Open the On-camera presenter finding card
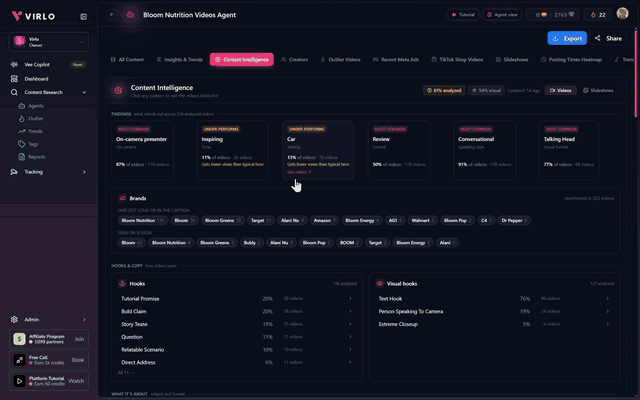640x400 pixels. (142, 150)
